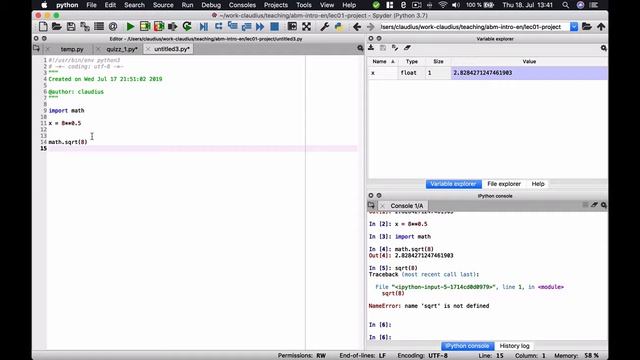Open the find icon in the Editor tab bar
The width and height of the screenshot is (640, 360).
pyautogui.click(x=360, y=49)
